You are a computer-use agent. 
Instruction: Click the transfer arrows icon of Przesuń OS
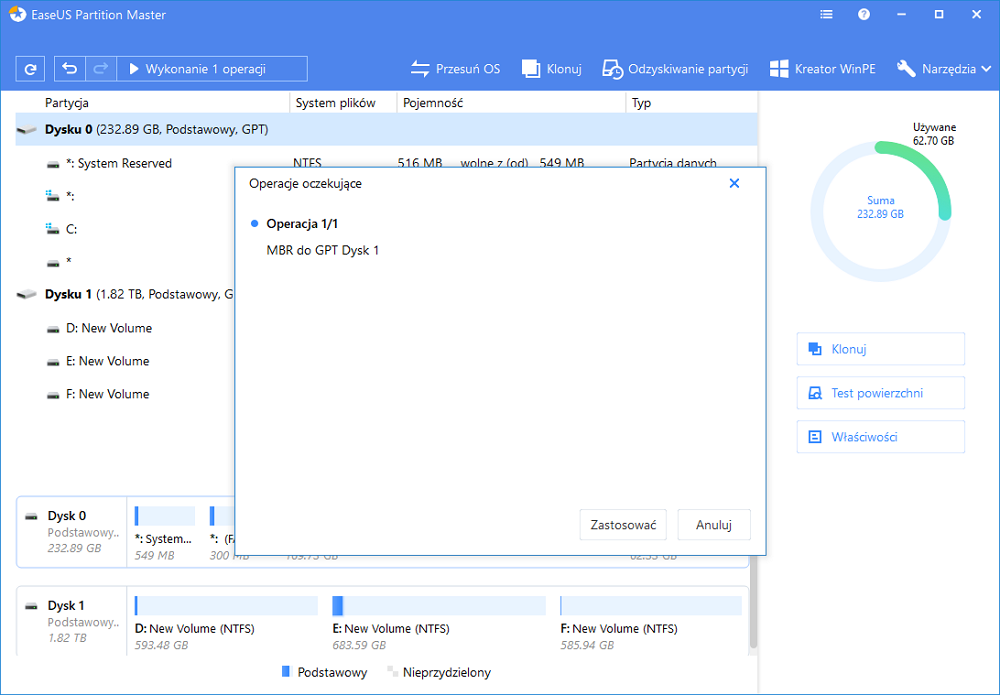420,69
